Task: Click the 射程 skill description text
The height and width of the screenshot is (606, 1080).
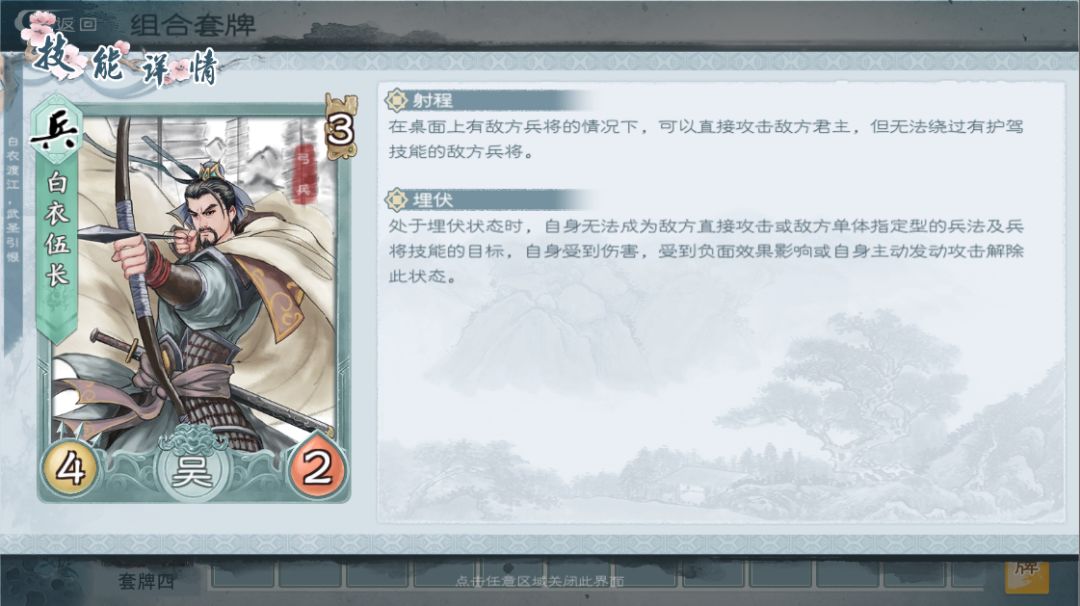Action: pyautogui.click(x=705, y=139)
